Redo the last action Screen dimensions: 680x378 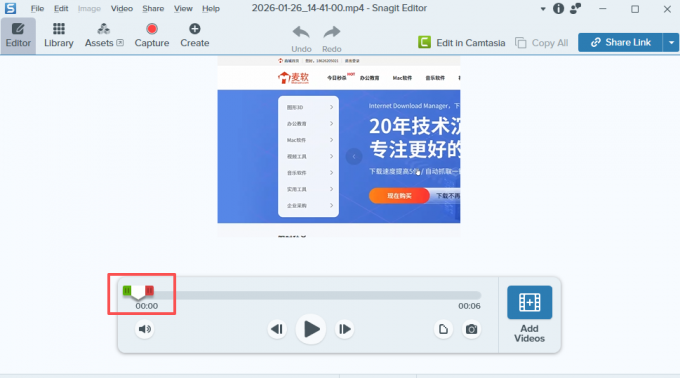(x=332, y=39)
